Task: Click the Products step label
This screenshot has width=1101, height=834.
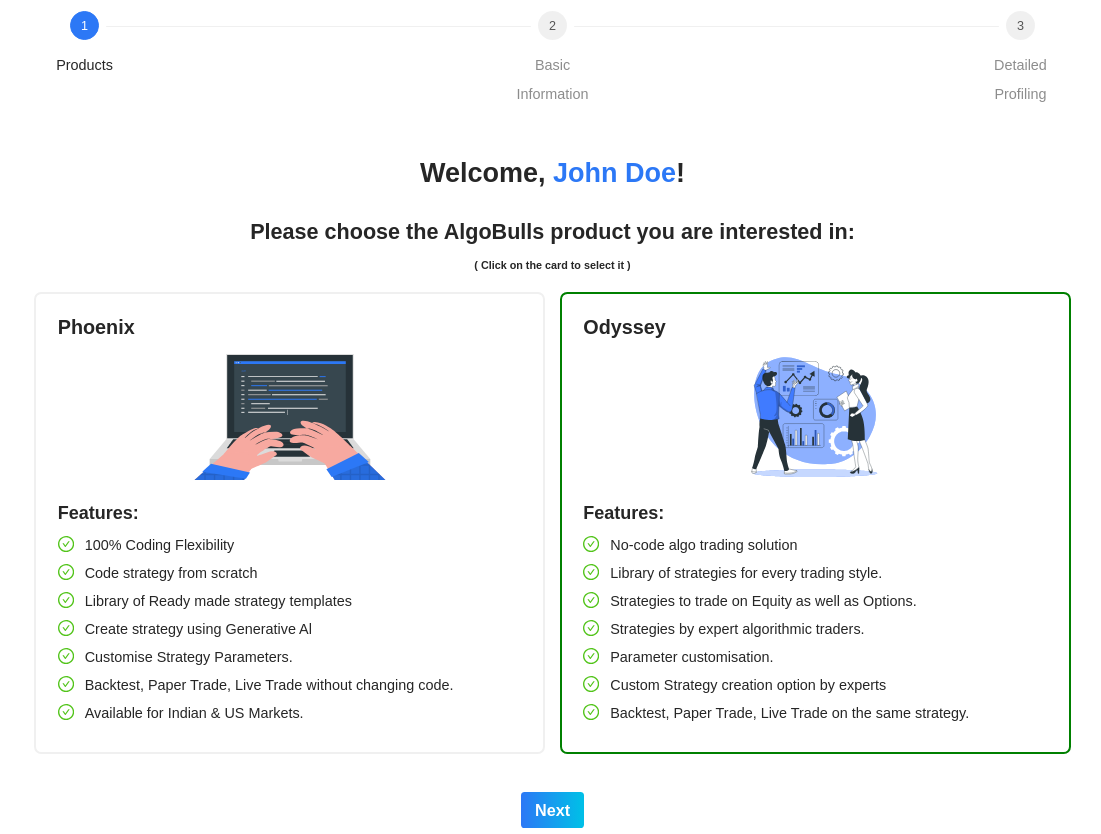Action: pos(84,65)
